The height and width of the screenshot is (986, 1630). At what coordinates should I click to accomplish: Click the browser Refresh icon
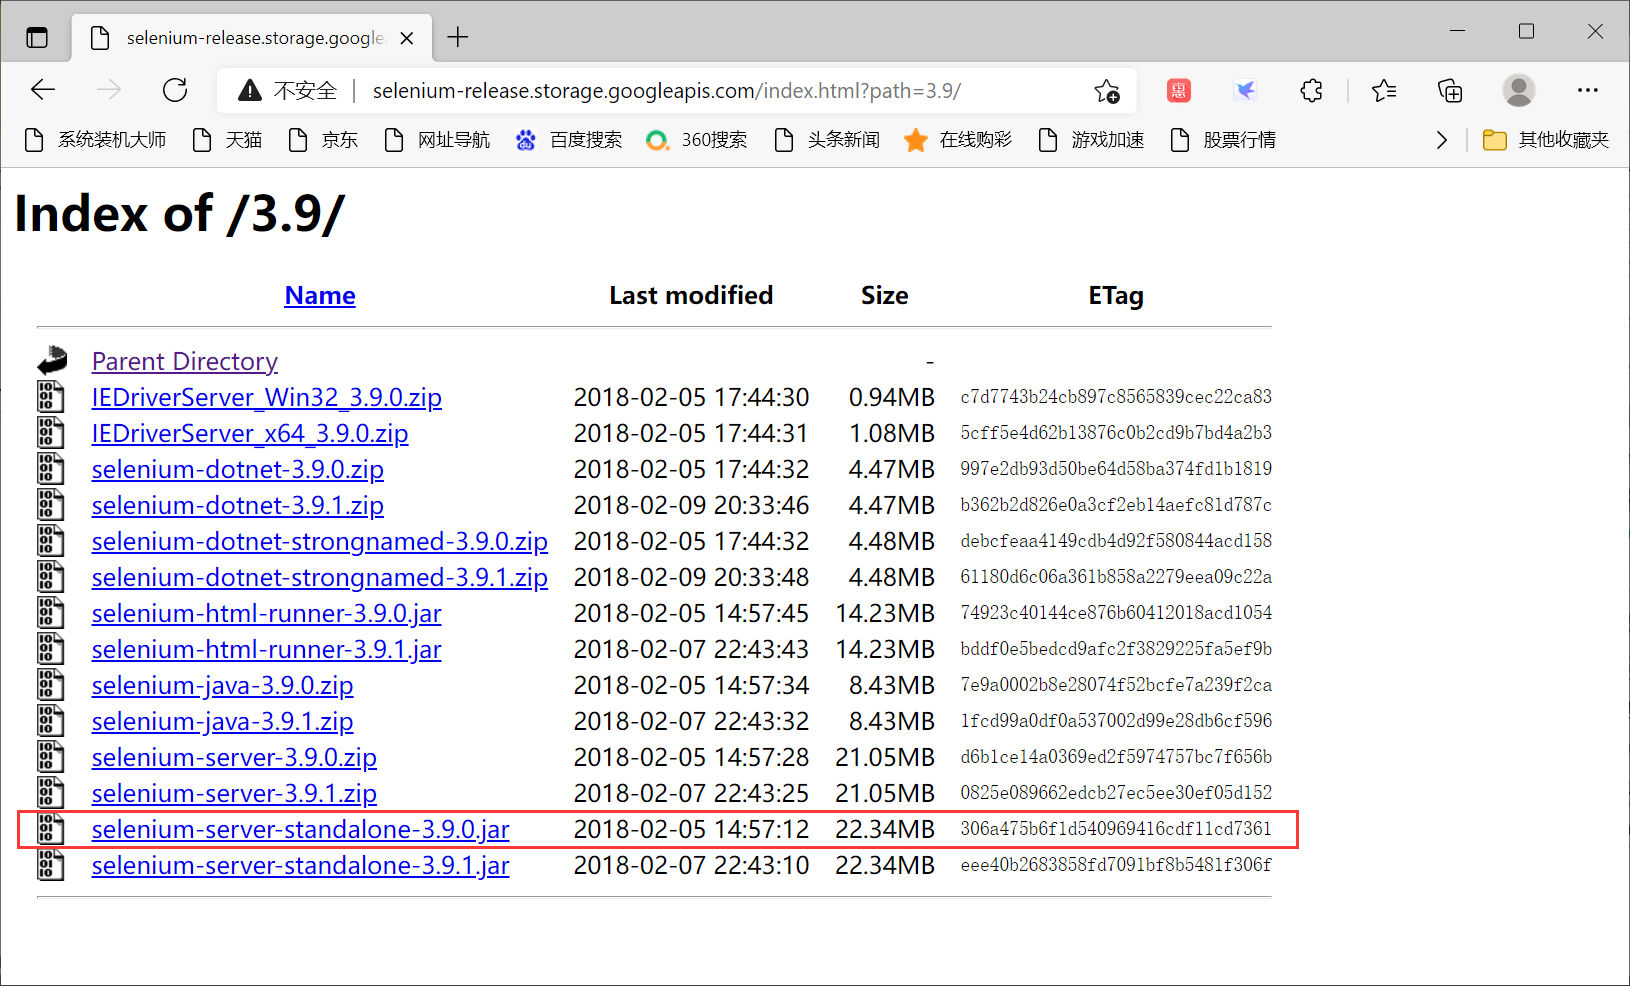tap(175, 90)
